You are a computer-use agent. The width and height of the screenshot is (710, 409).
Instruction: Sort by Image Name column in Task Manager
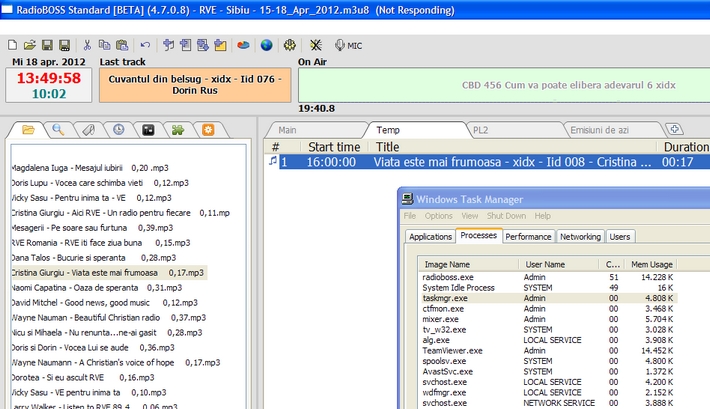point(468,265)
